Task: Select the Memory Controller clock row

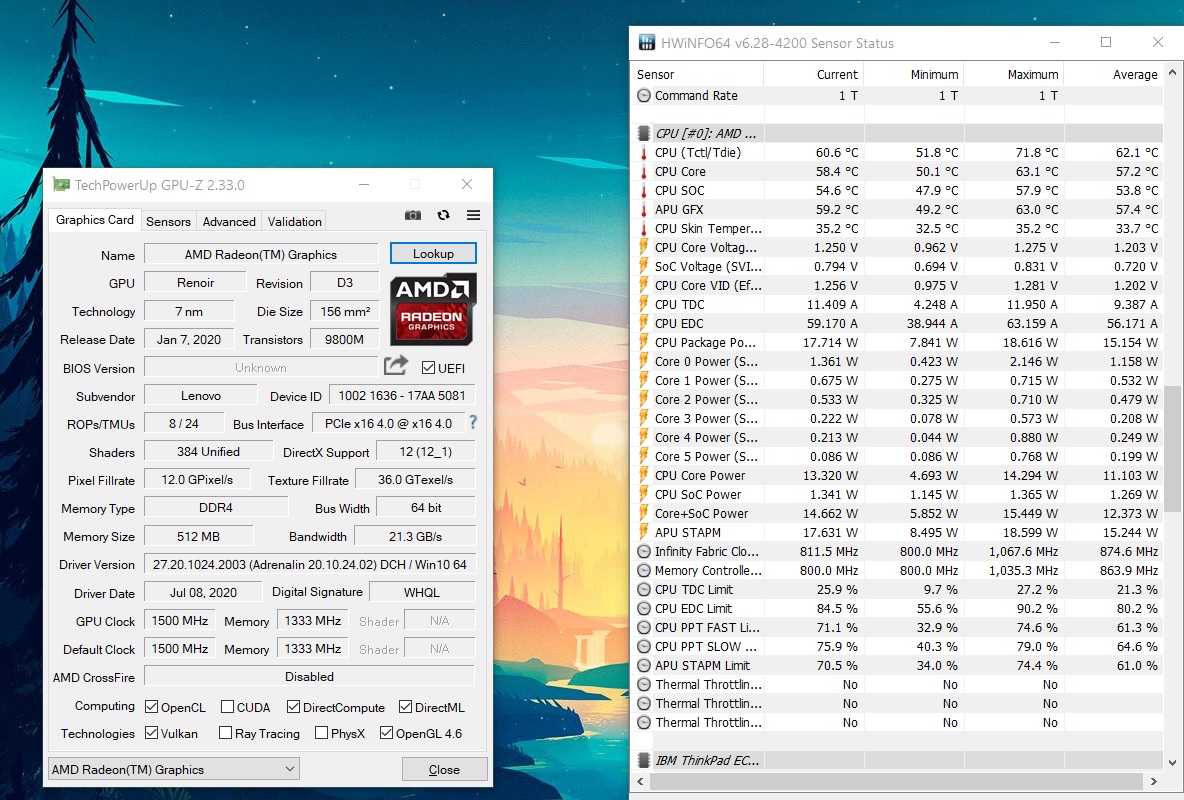Action: pos(897,570)
